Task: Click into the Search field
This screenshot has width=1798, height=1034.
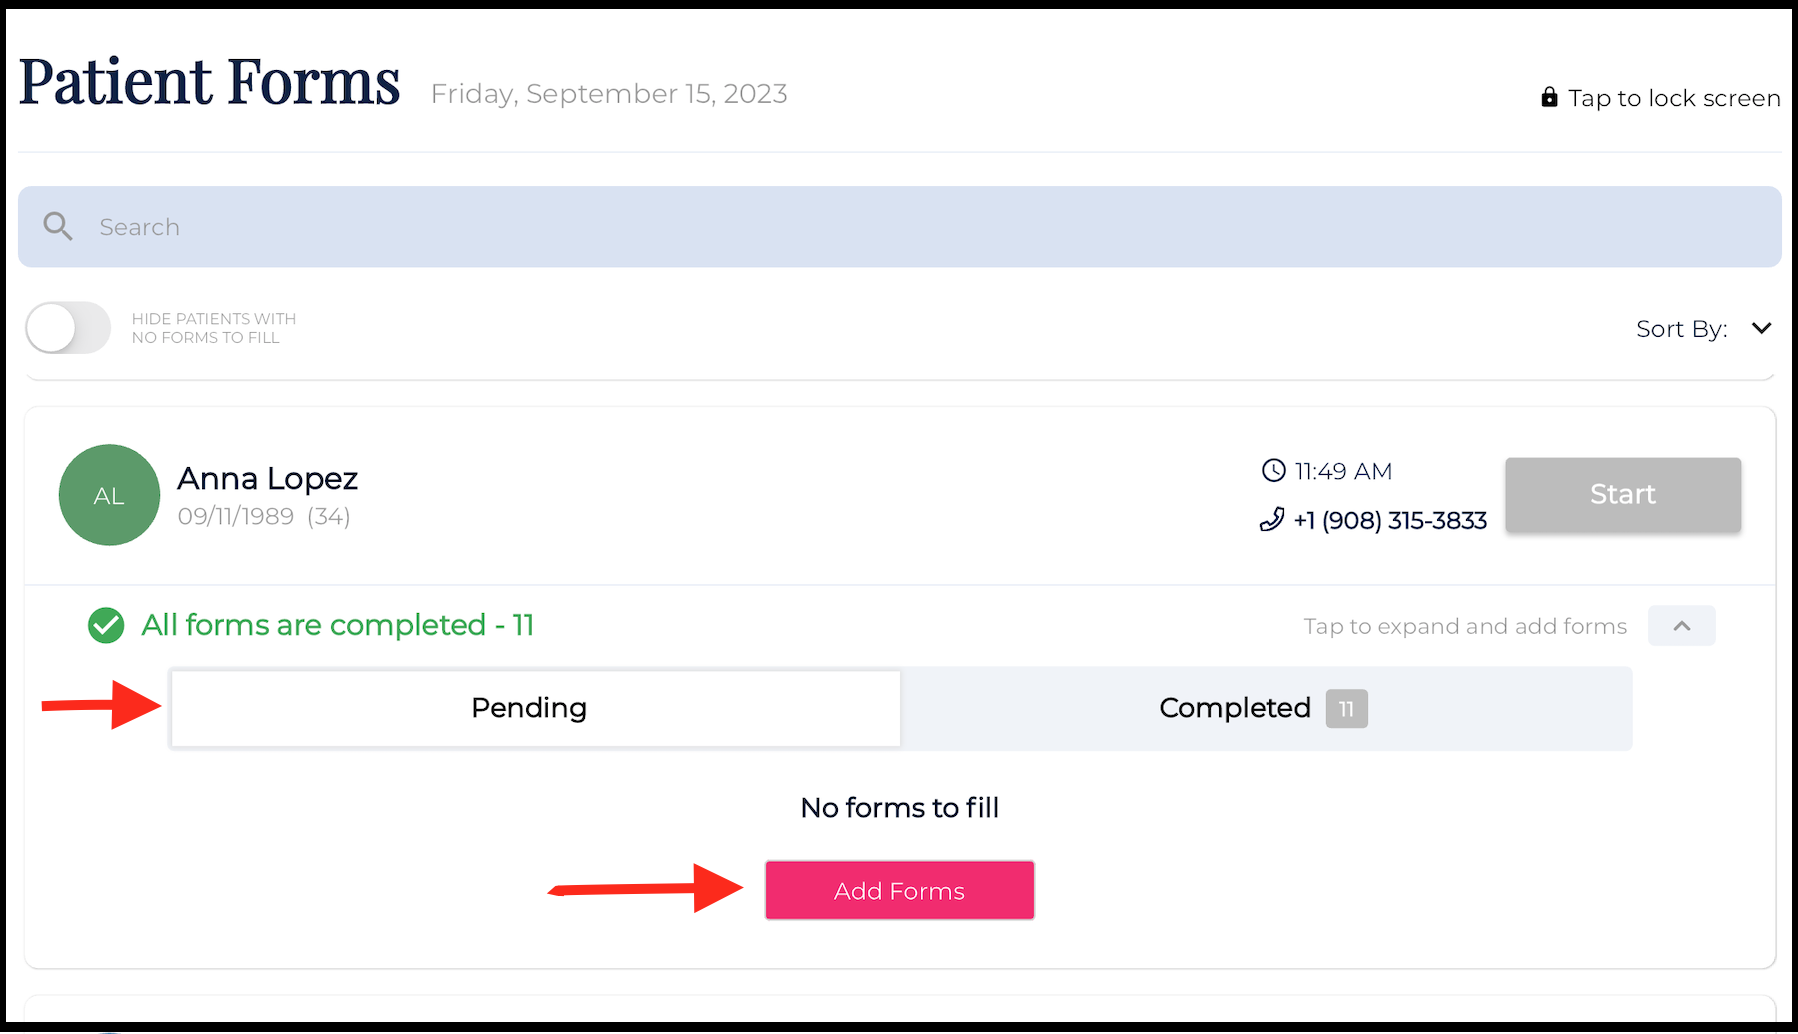Action: 900,227
